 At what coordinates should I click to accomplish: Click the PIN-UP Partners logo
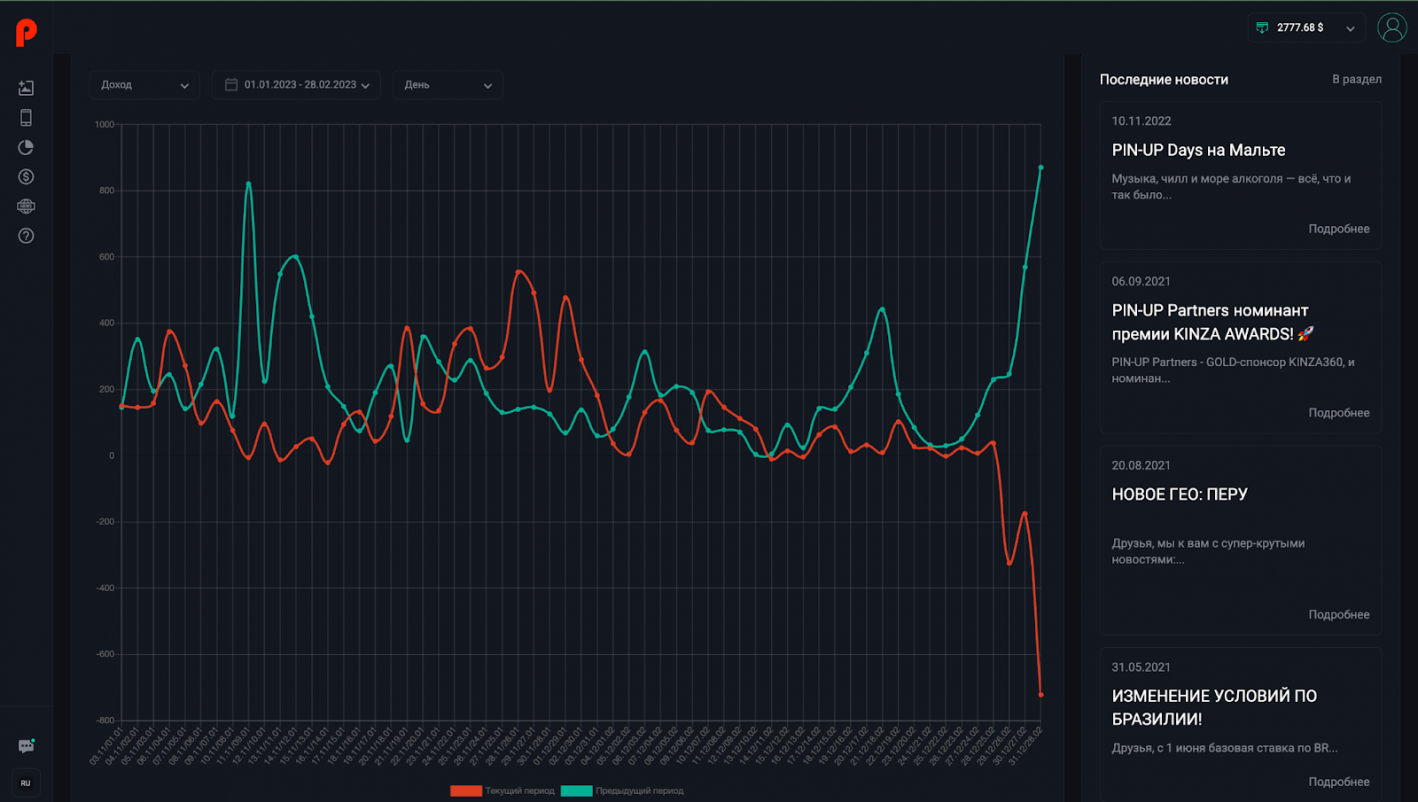[x=26, y=32]
